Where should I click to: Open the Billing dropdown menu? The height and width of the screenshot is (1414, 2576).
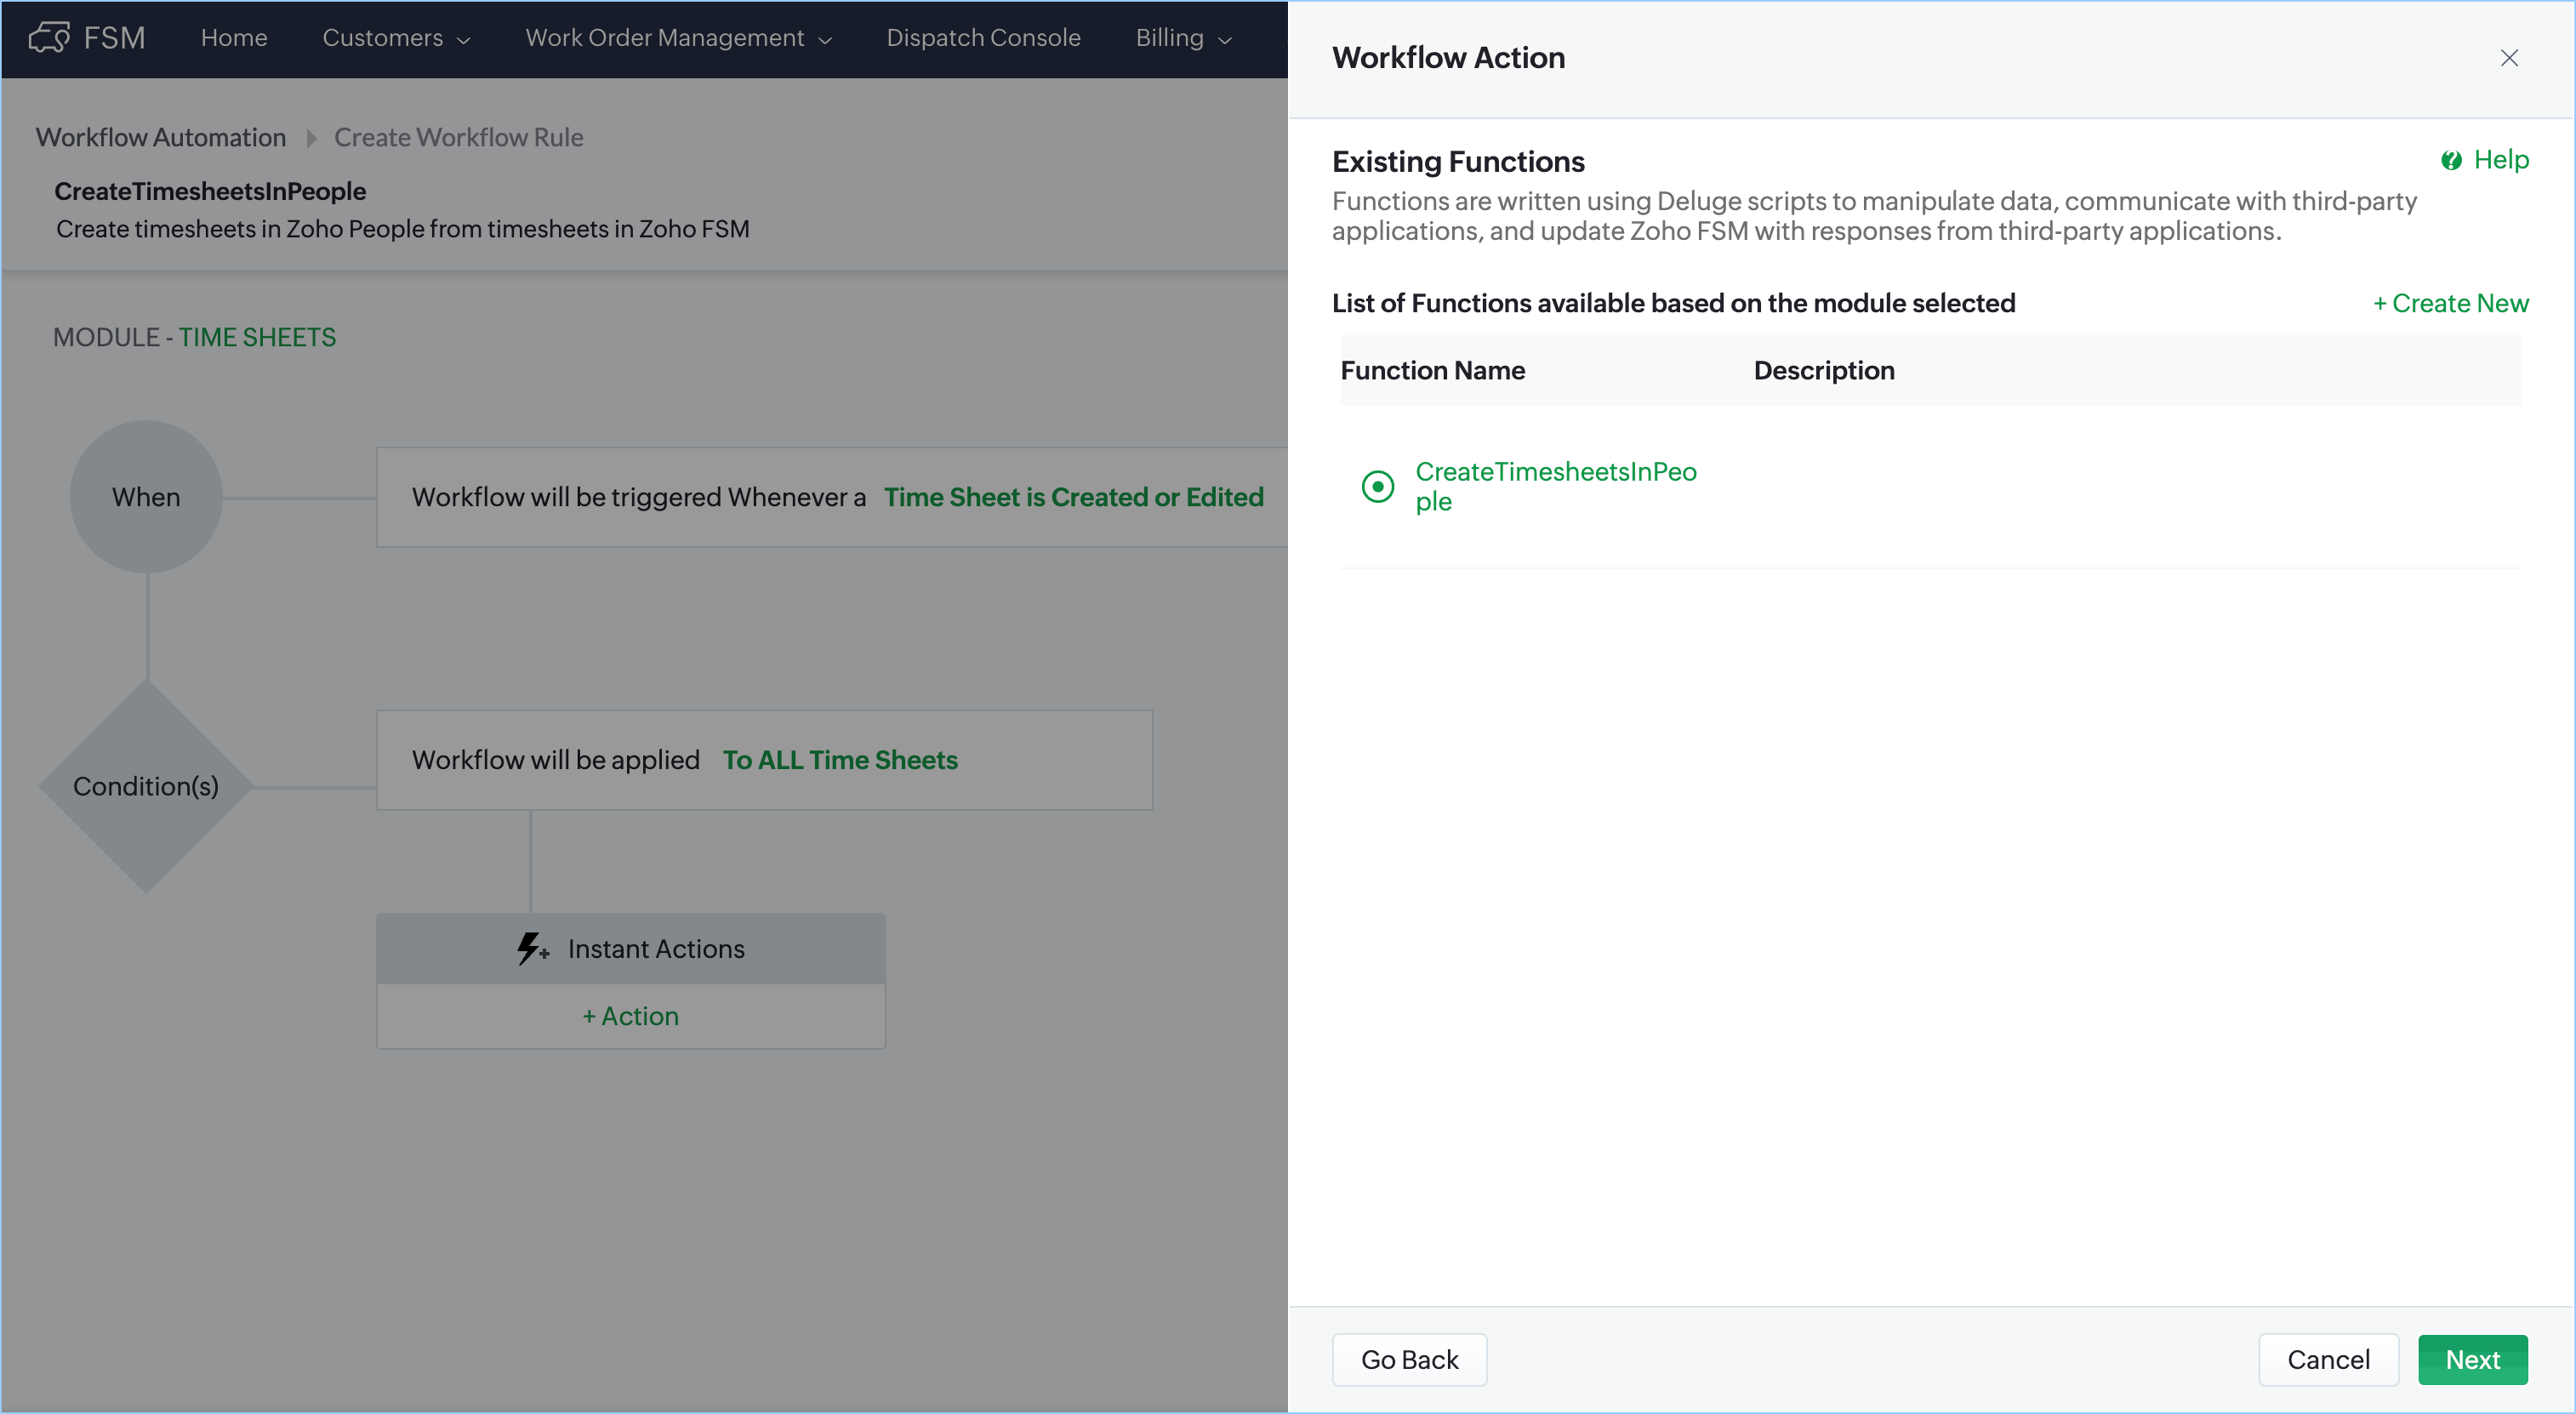[x=1183, y=38]
